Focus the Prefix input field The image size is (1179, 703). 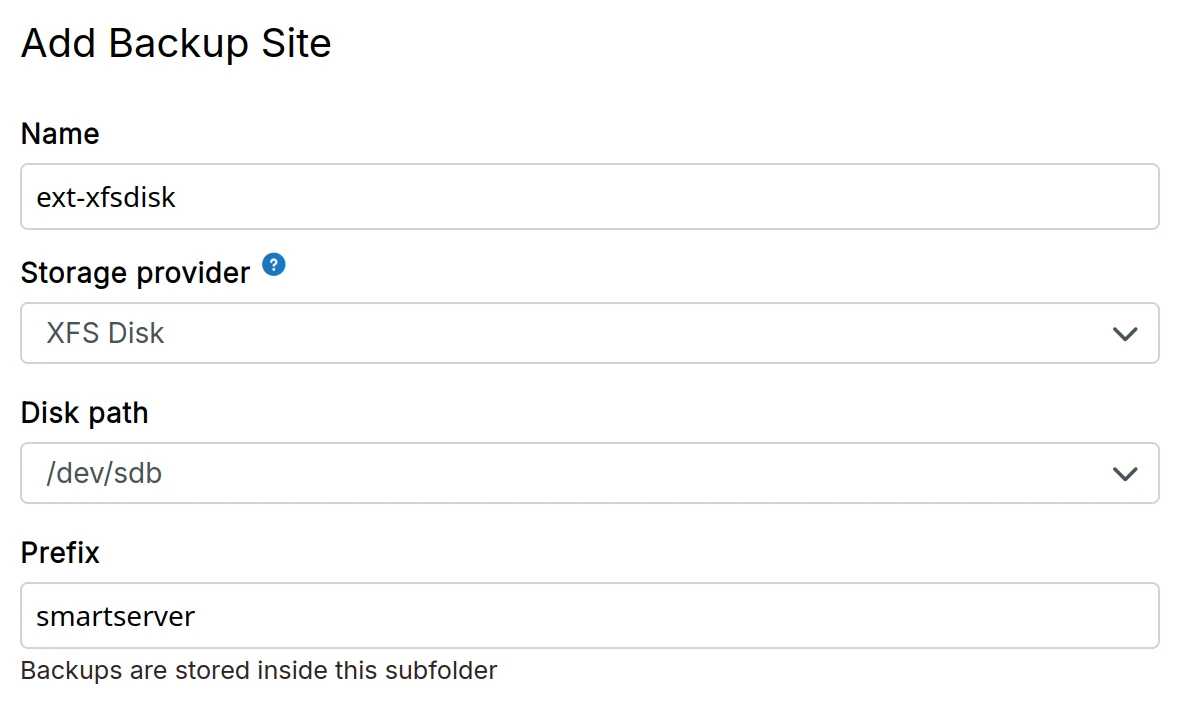589,615
